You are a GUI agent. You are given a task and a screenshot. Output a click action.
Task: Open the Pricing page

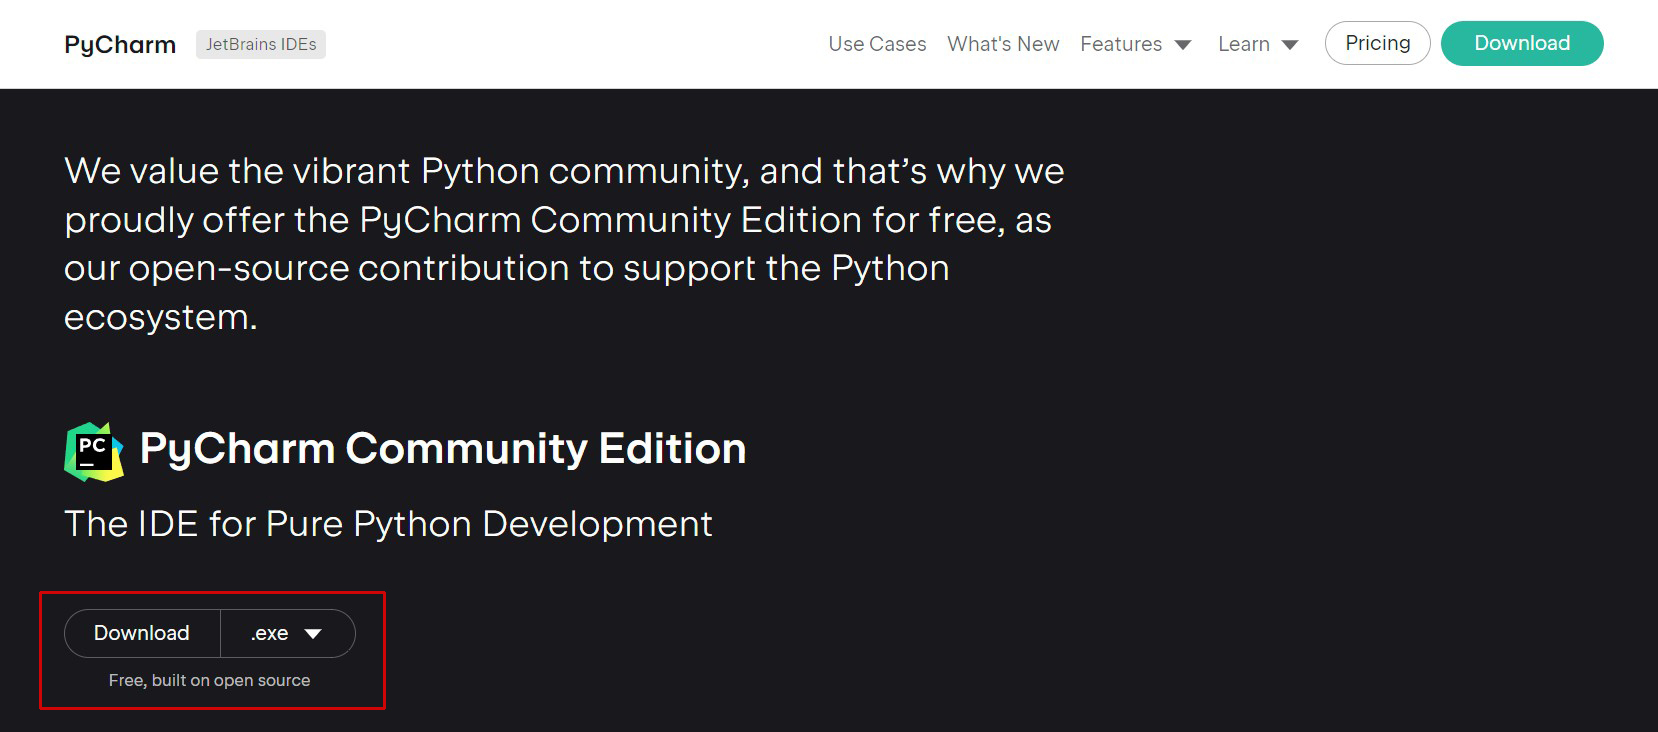click(1377, 43)
